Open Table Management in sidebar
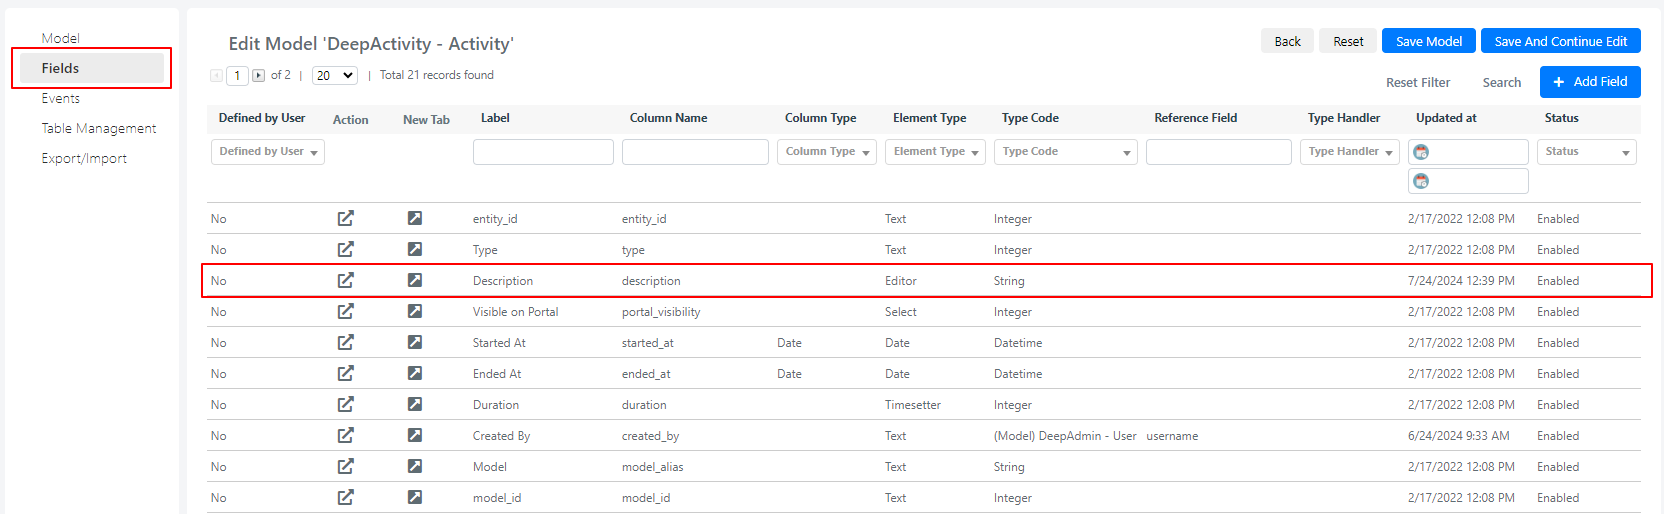The width and height of the screenshot is (1664, 514). tap(99, 128)
